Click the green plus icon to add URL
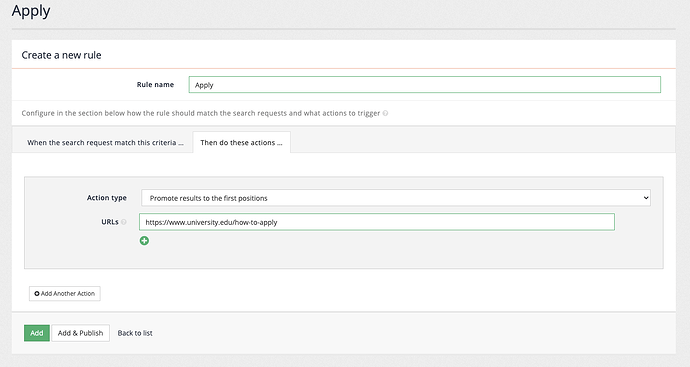 pyautogui.click(x=144, y=241)
